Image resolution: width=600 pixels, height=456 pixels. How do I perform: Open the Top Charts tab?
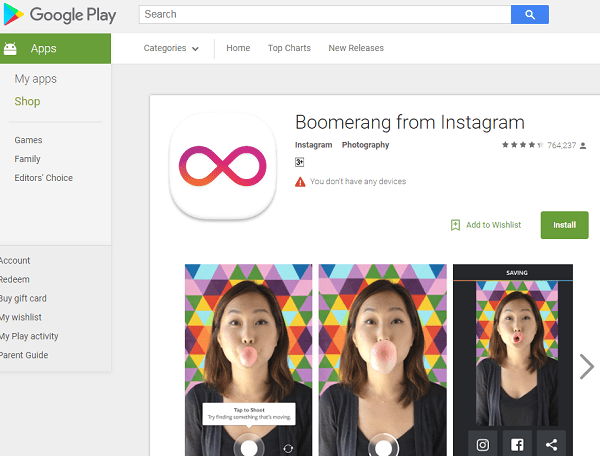click(289, 48)
